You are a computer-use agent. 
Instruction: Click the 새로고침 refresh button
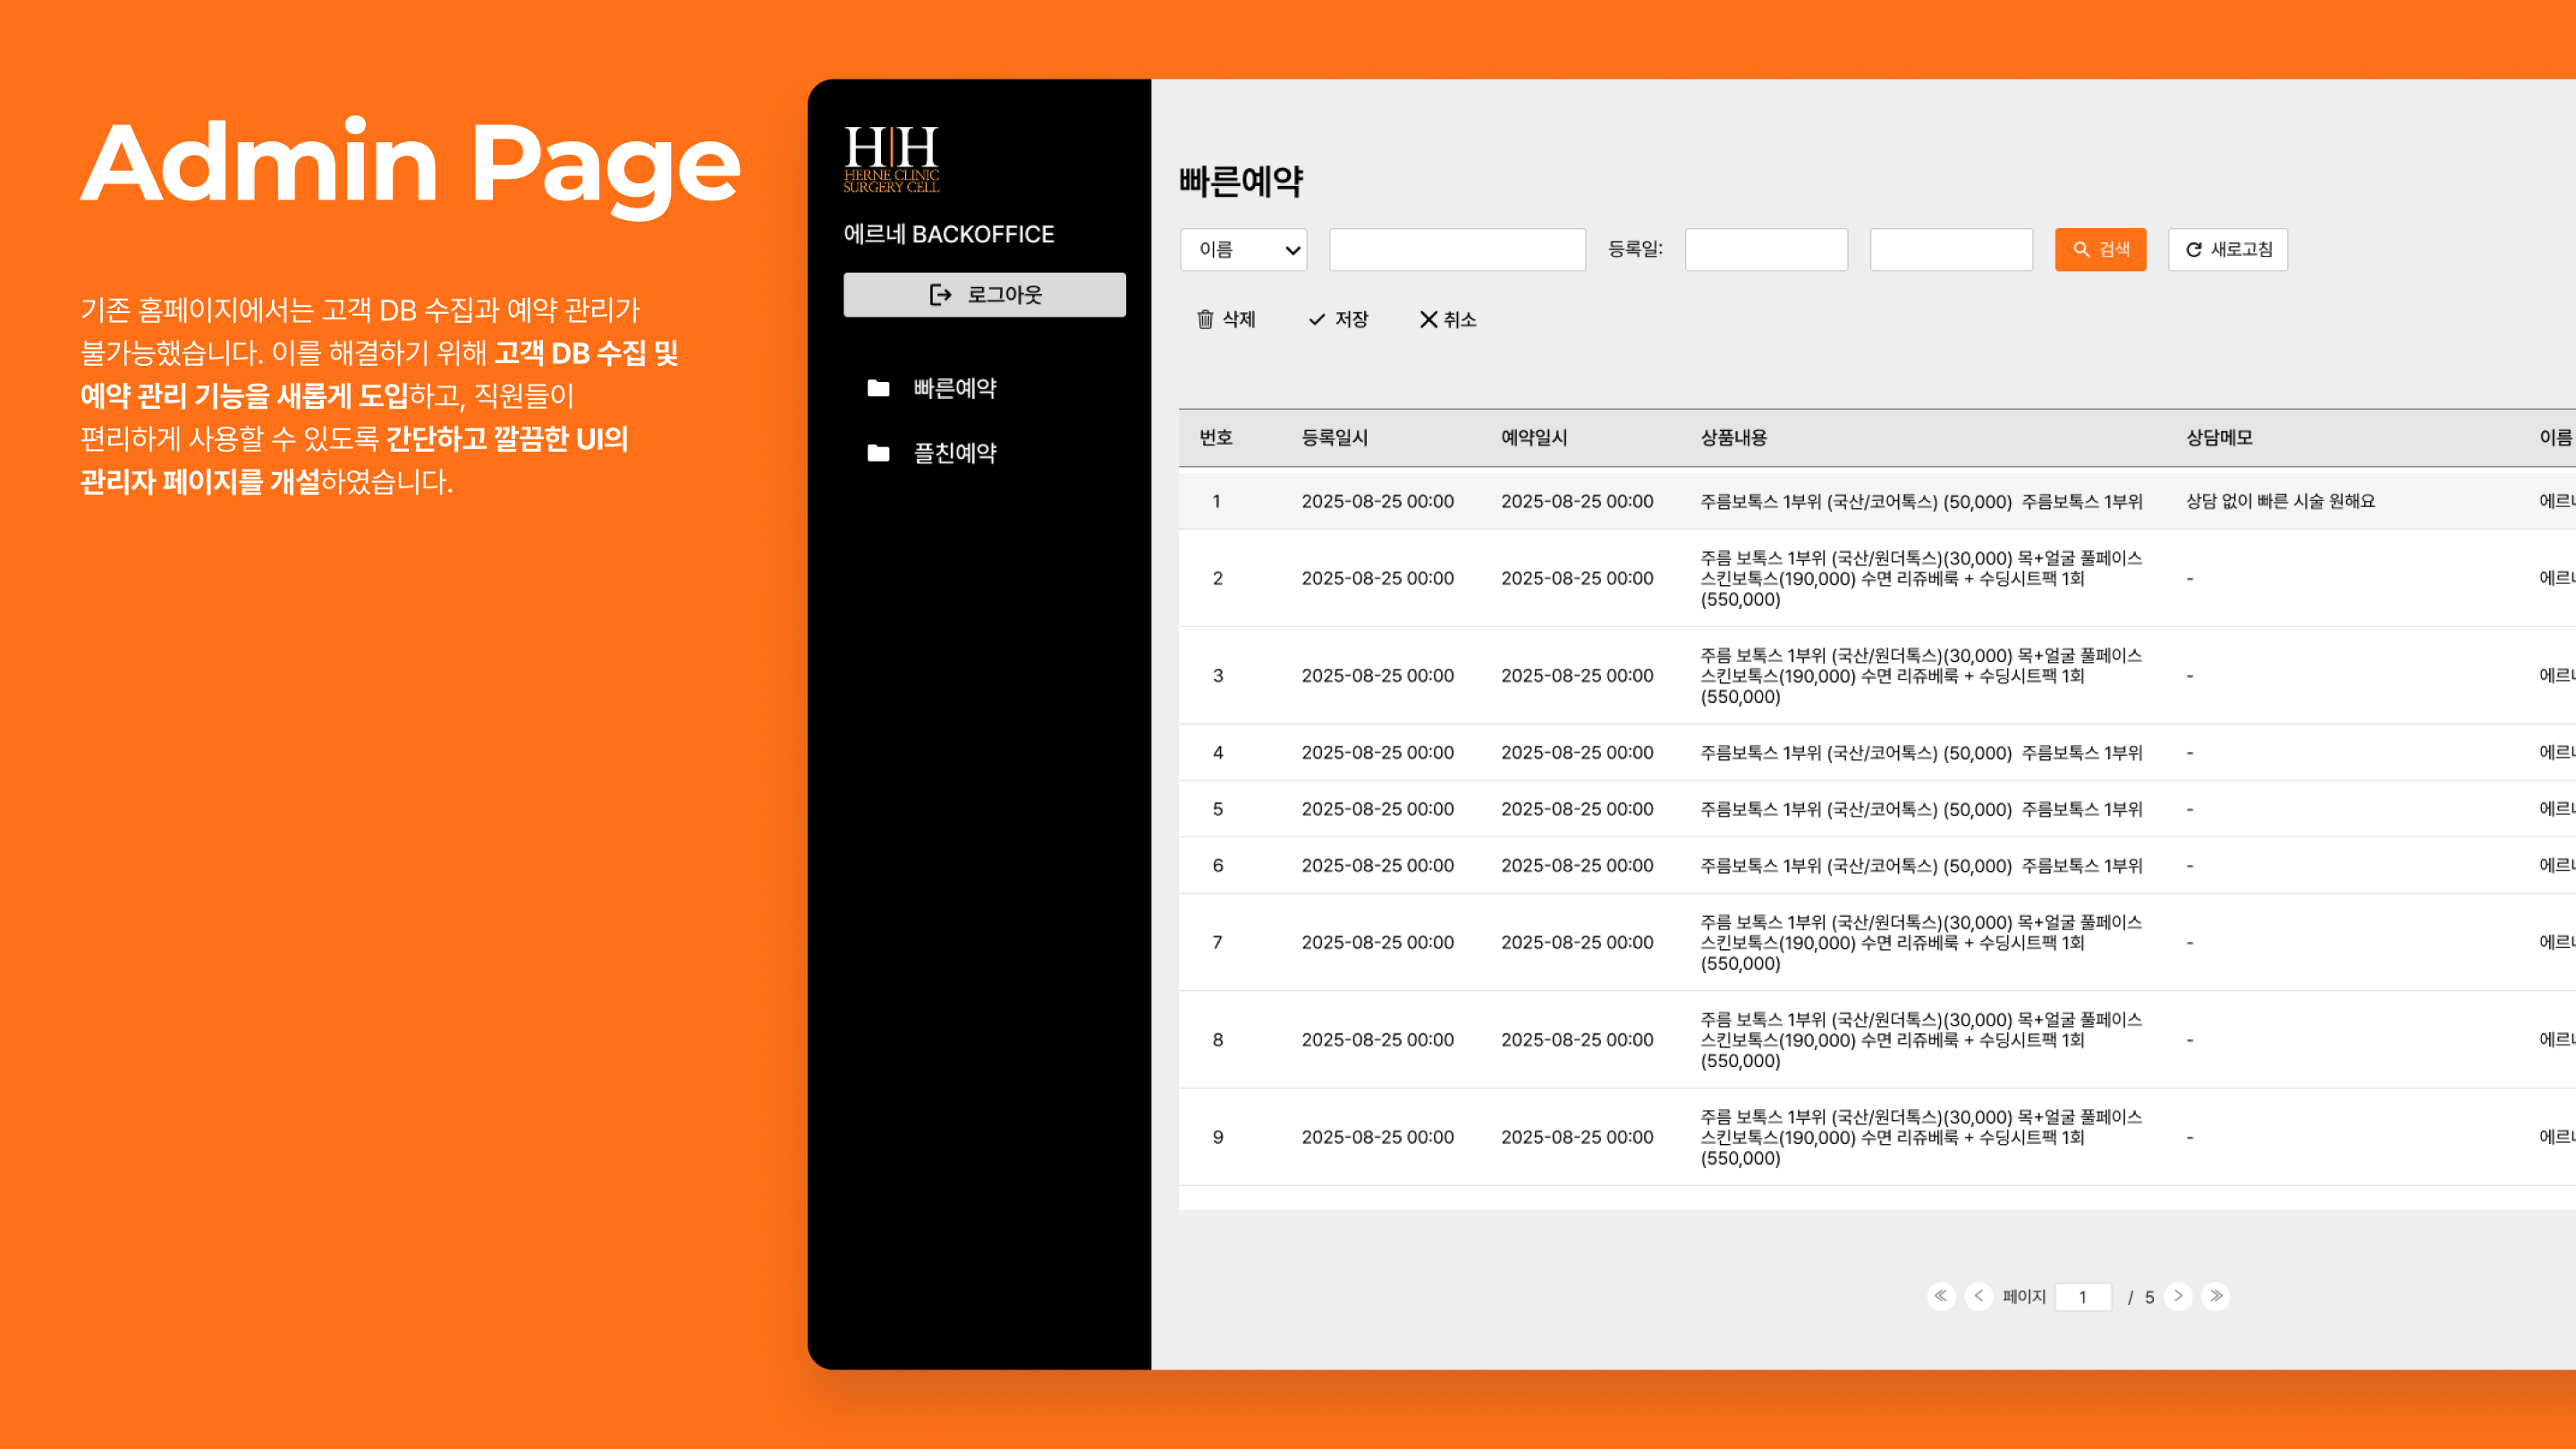2228,250
